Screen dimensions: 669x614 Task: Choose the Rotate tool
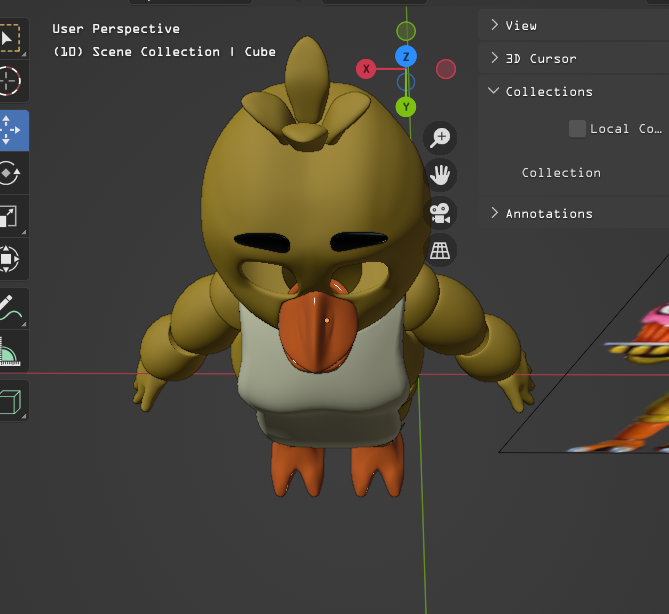[x=10, y=173]
